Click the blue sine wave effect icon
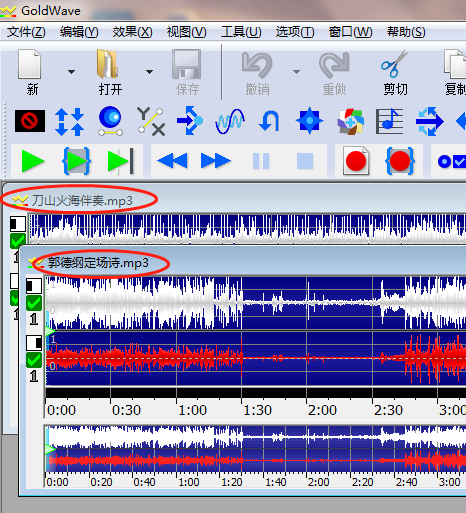The width and height of the screenshot is (466, 513). (230, 121)
